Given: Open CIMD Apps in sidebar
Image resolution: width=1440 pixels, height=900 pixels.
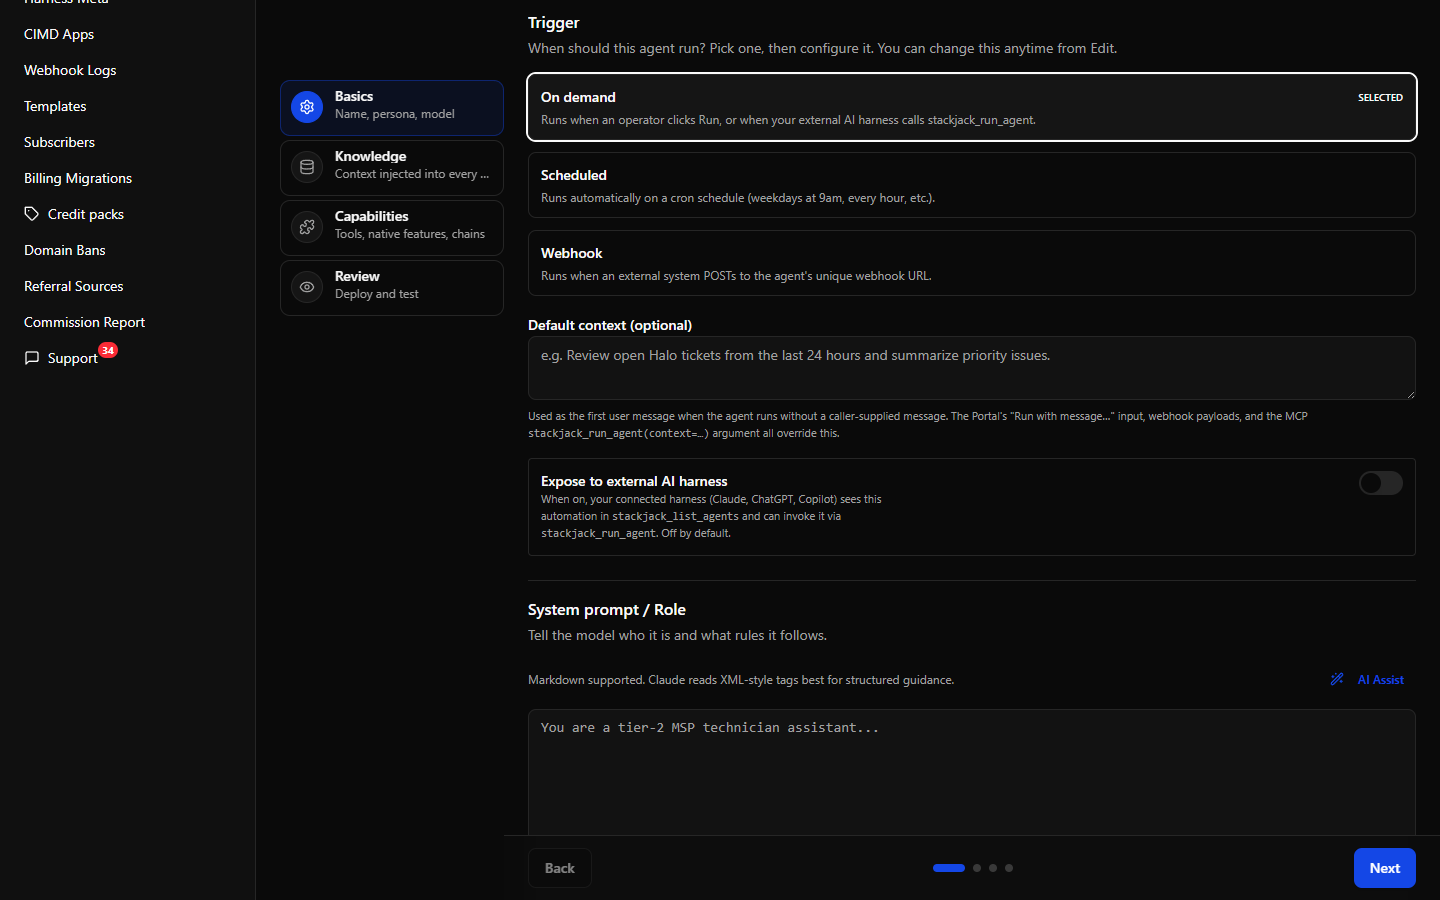Looking at the screenshot, I should [x=59, y=34].
